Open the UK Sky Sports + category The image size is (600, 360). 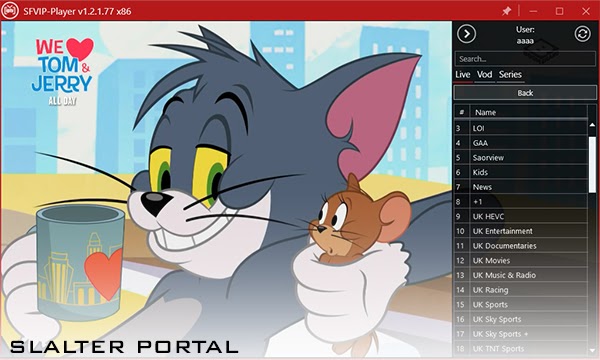(521, 334)
